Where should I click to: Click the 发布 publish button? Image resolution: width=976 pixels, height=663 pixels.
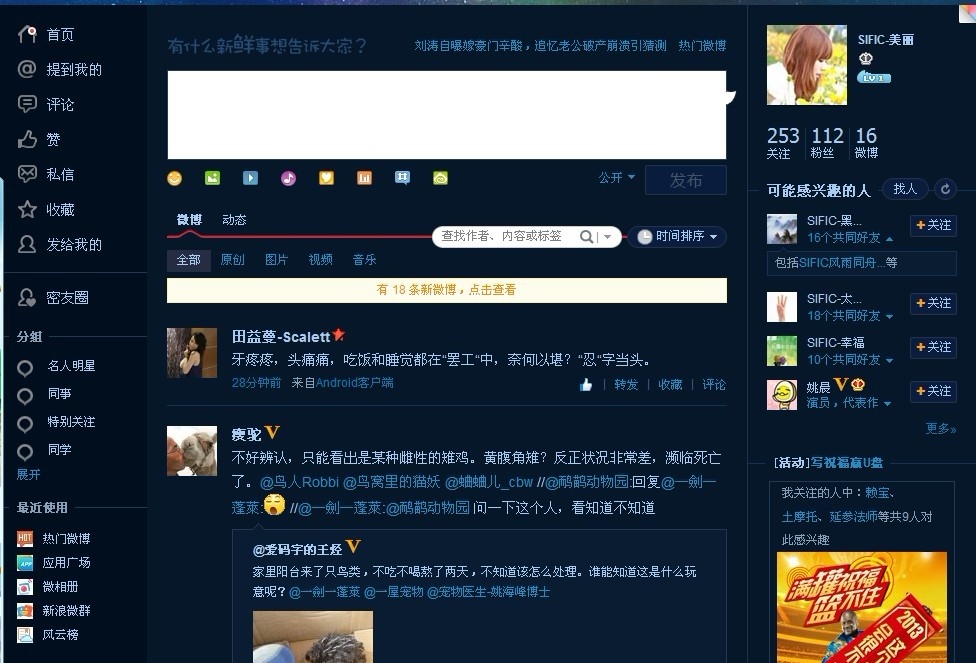[x=686, y=180]
